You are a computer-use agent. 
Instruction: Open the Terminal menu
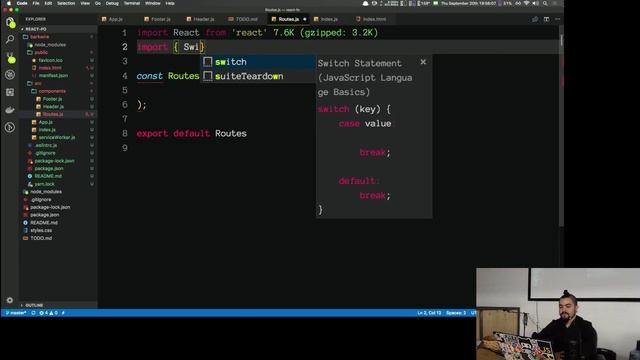pyautogui.click(x=132, y=3)
